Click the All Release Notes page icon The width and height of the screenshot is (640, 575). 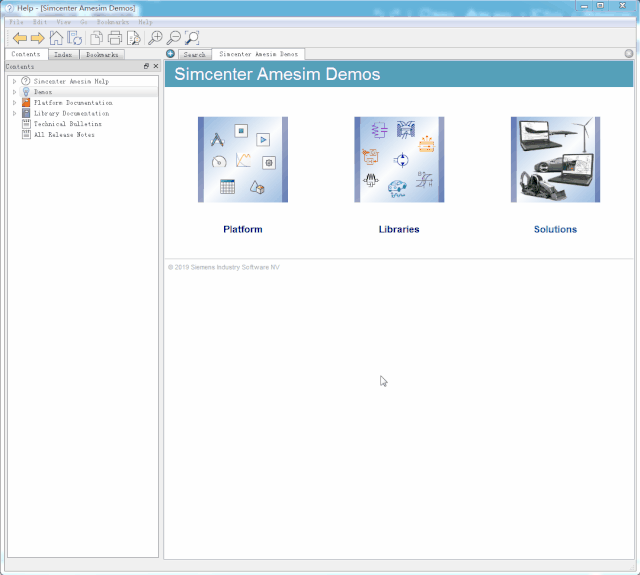[26, 134]
